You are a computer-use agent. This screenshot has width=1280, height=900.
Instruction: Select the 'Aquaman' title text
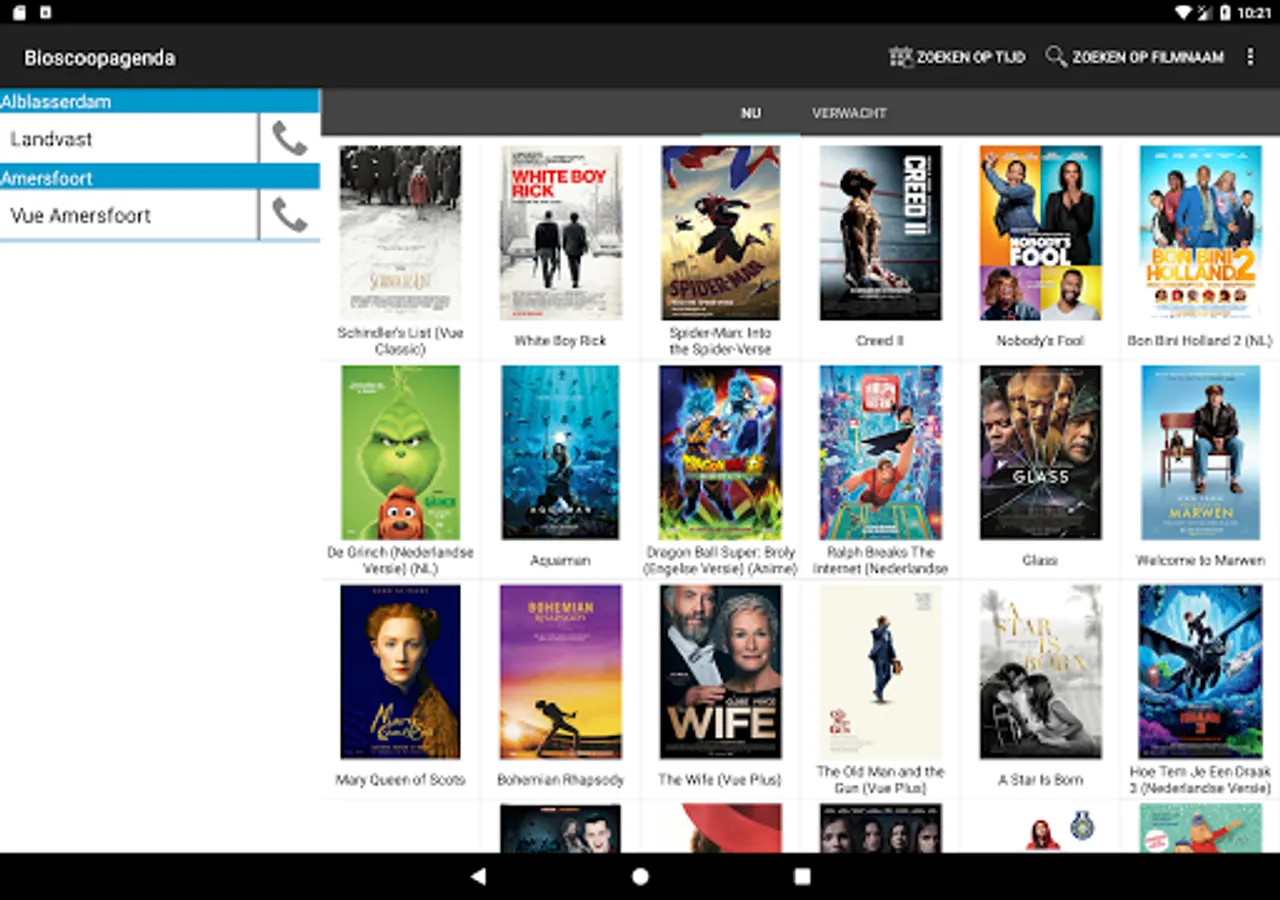click(x=560, y=561)
